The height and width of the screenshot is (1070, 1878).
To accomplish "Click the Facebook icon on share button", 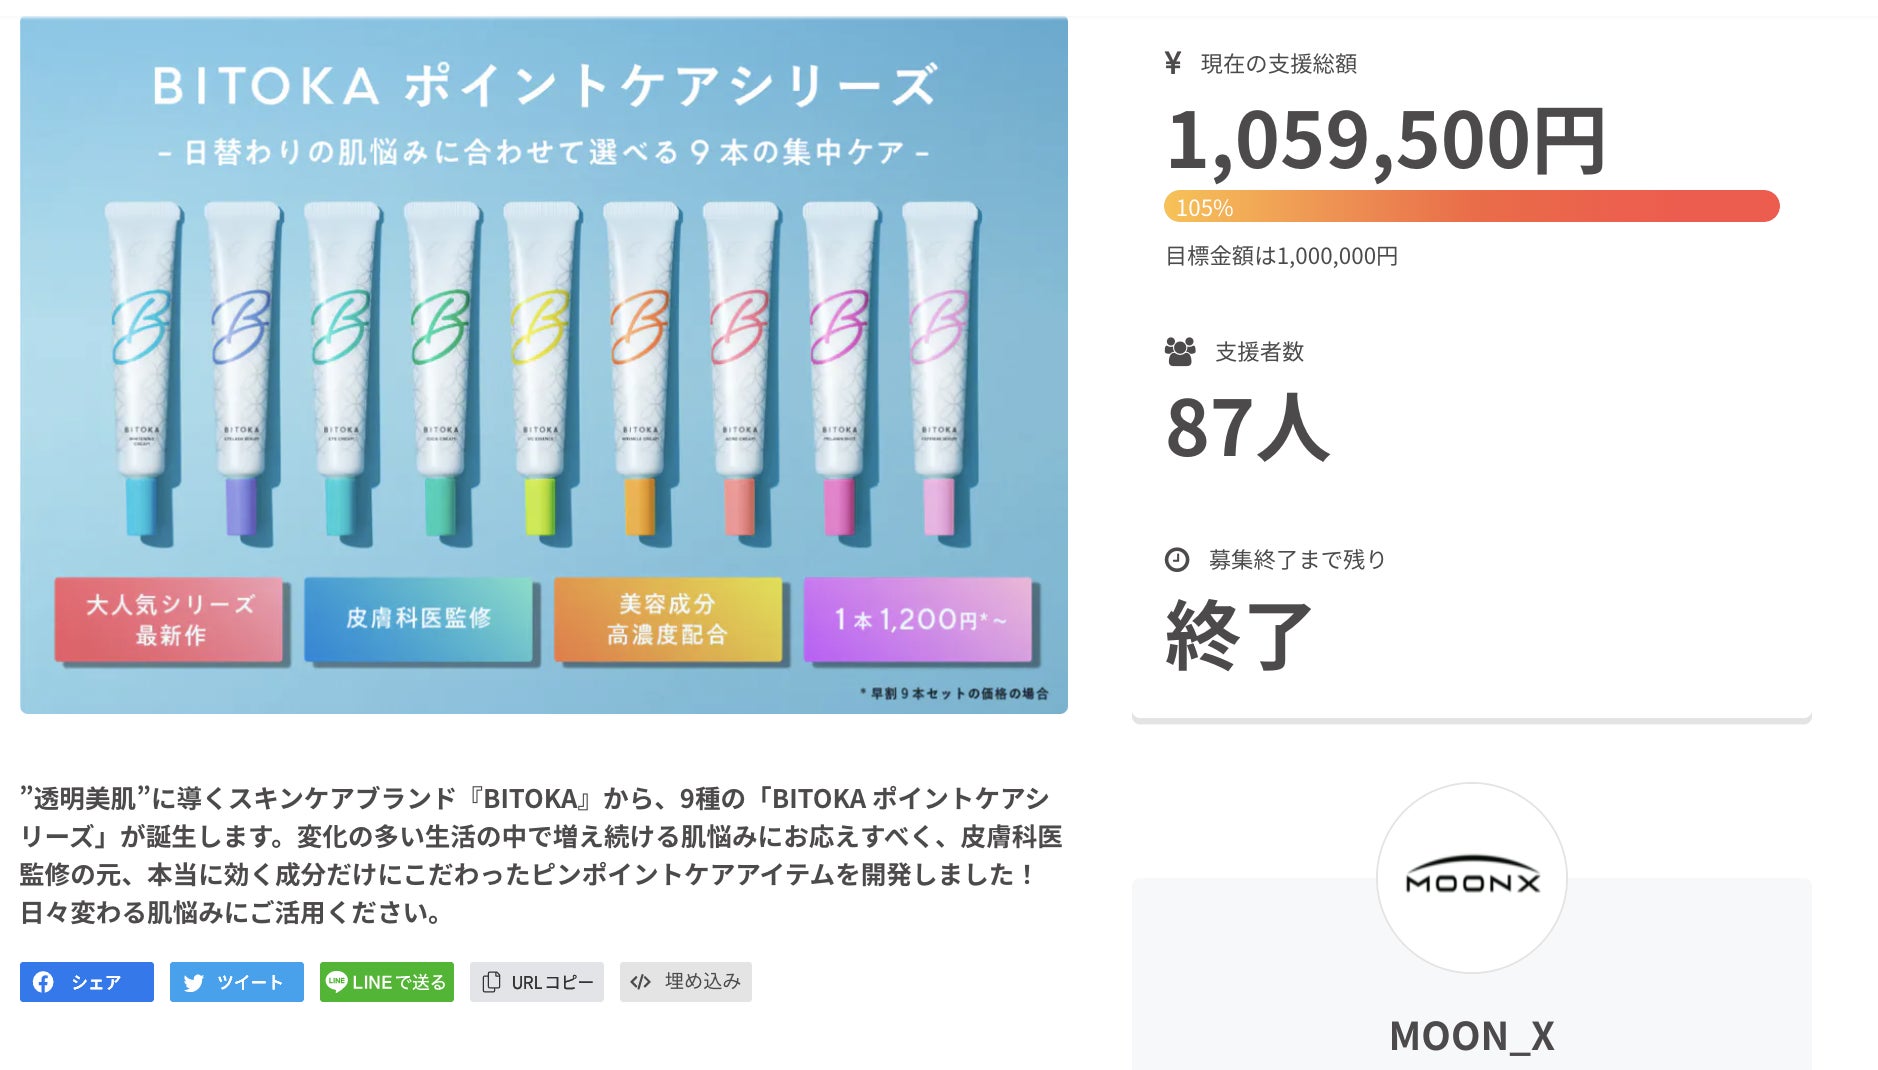I will pos(44,982).
